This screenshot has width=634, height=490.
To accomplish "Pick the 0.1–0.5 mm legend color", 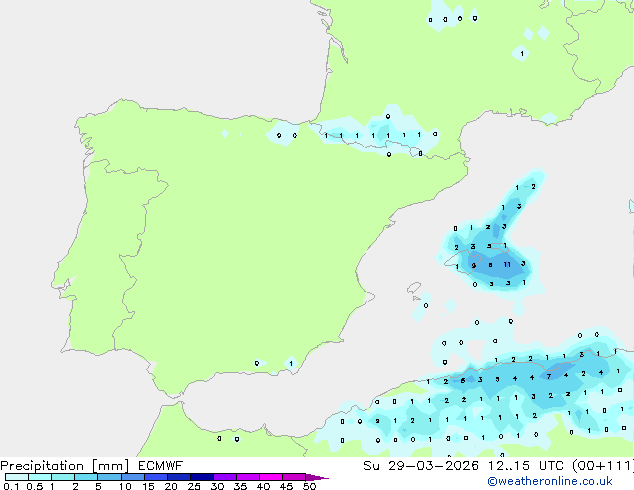I will click(x=17, y=477).
